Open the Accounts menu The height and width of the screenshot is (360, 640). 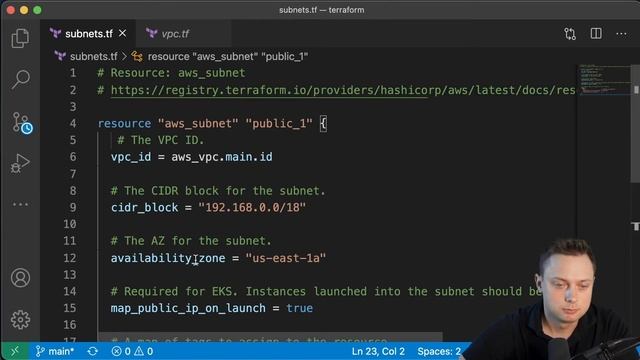pyautogui.click(x=20, y=278)
